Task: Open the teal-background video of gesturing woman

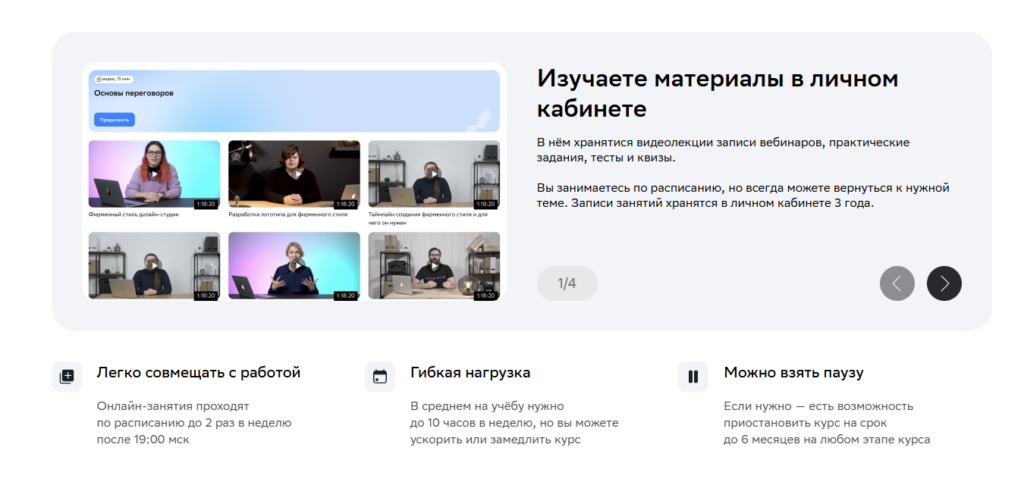Action: tap(294, 266)
